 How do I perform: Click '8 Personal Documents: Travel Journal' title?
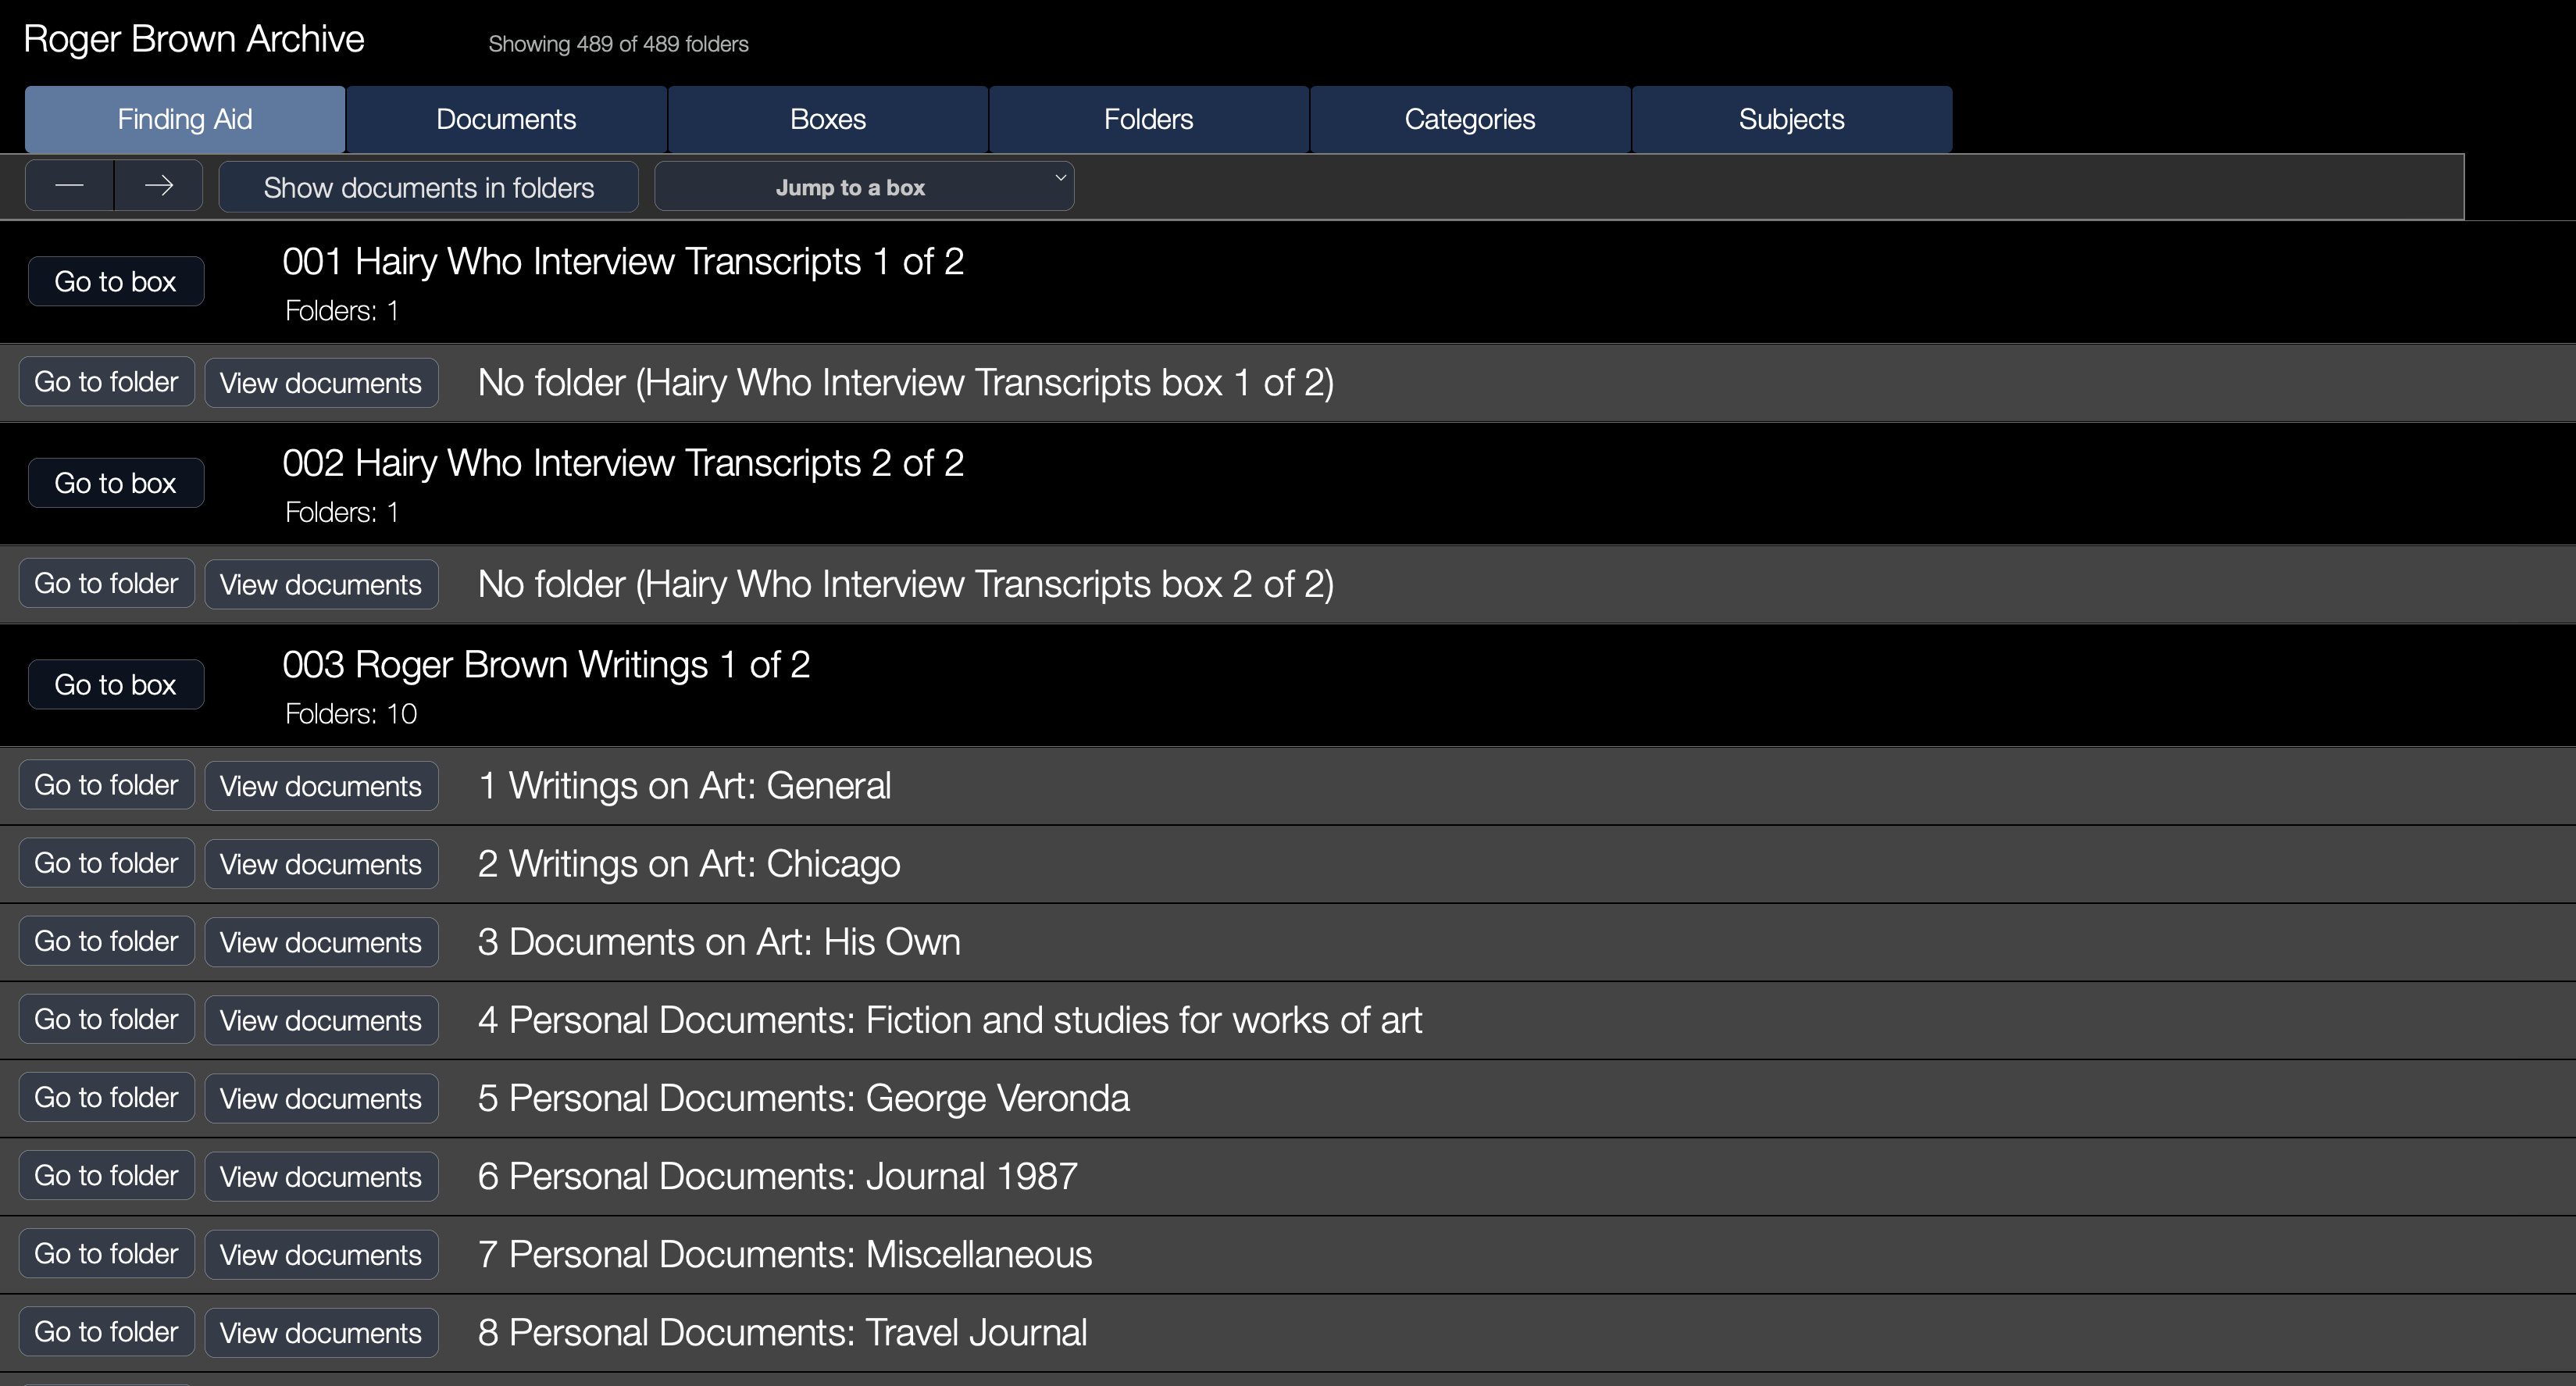point(782,1333)
